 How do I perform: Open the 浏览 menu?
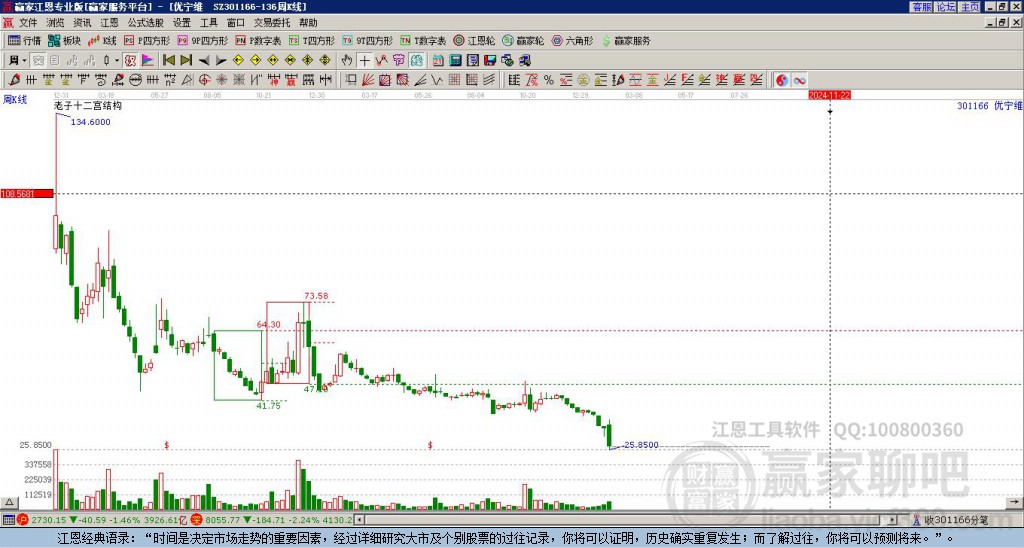55,23
